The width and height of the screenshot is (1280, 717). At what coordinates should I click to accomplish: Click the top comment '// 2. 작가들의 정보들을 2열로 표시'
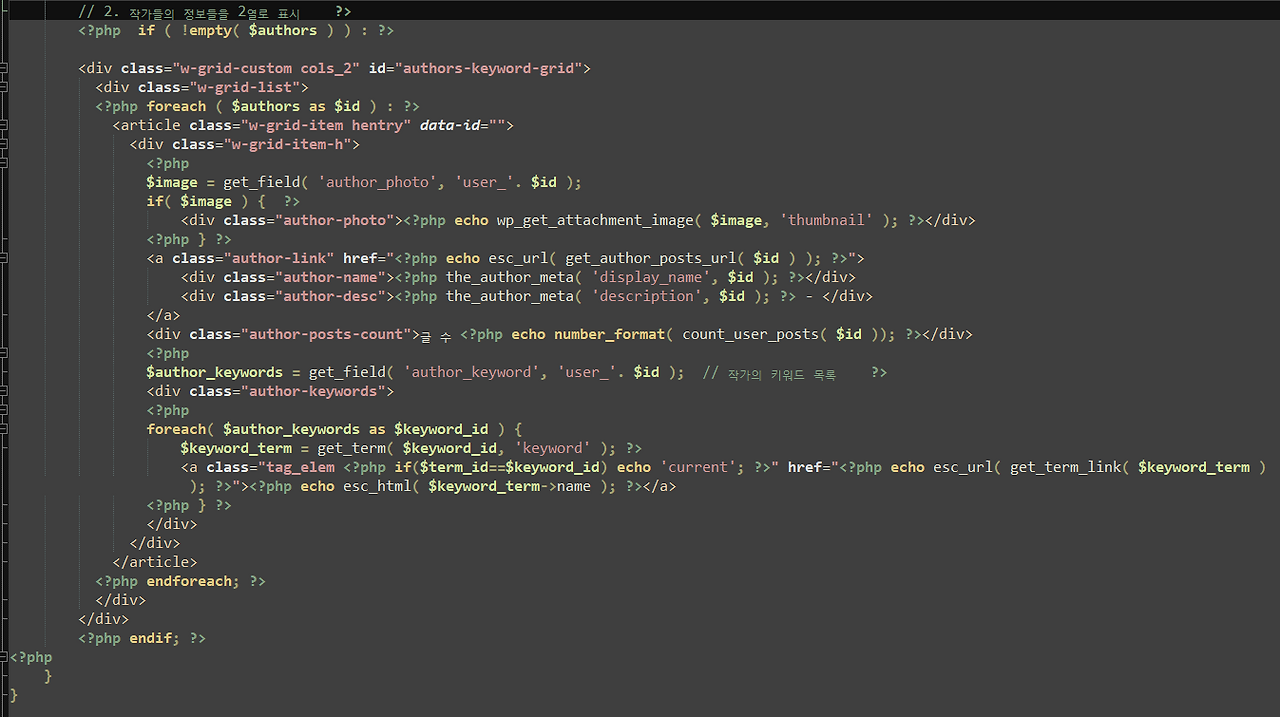[x=190, y=12]
